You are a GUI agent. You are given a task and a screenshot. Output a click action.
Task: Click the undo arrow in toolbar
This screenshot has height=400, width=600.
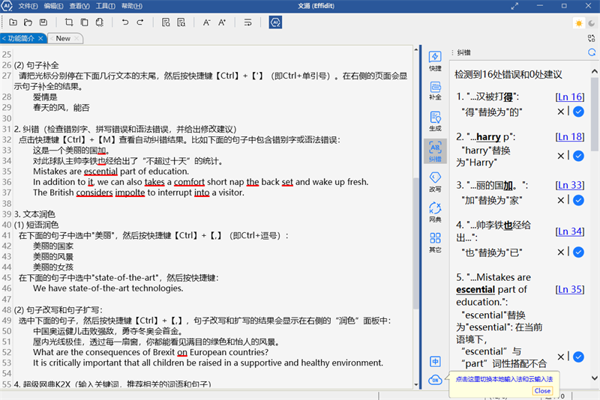(x=124, y=21)
